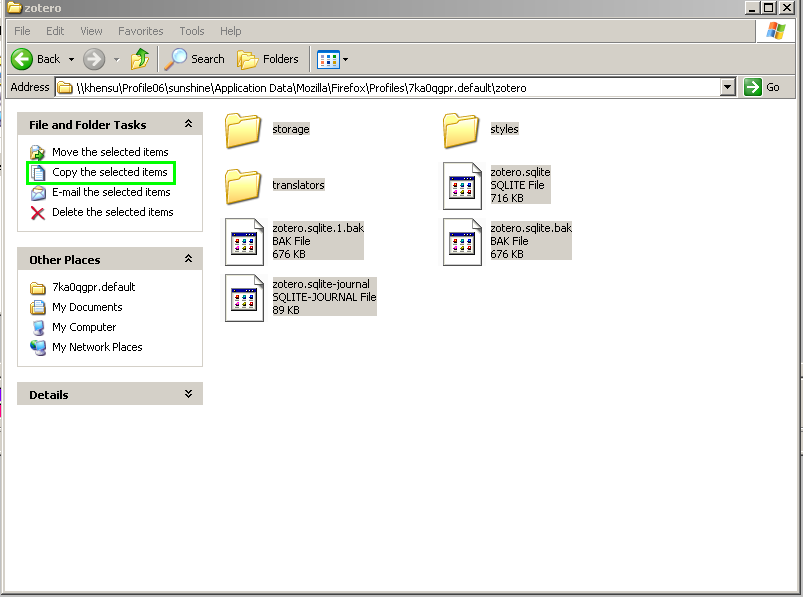803x597 pixels.
Task: Open 7ka0qgpr.default folder link
Action: click(x=94, y=287)
